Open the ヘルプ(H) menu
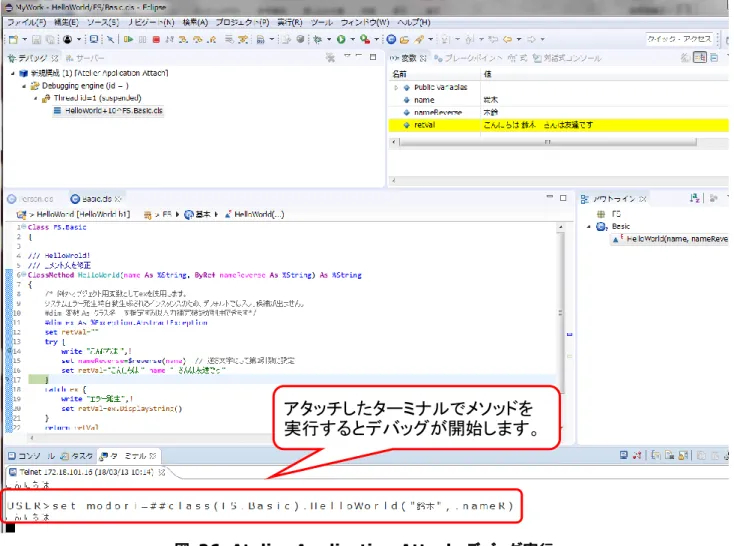 pos(414,22)
